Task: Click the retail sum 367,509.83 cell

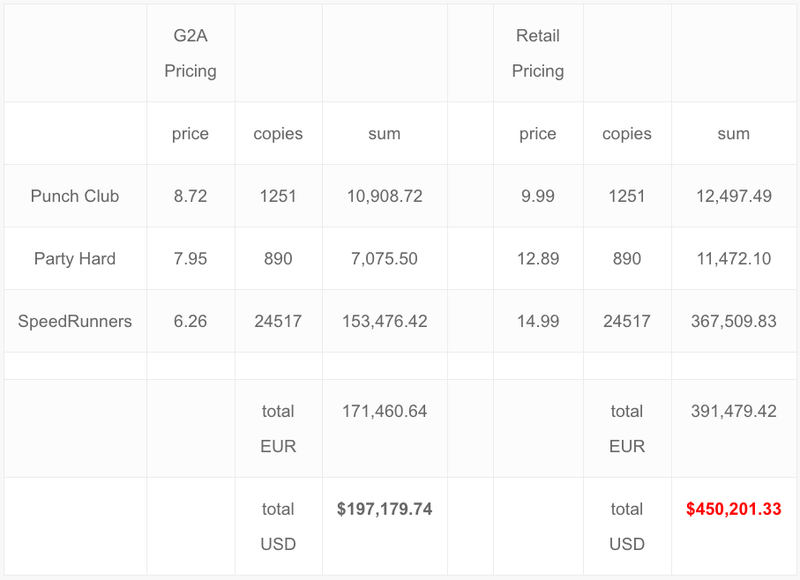Action: pos(734,321)
